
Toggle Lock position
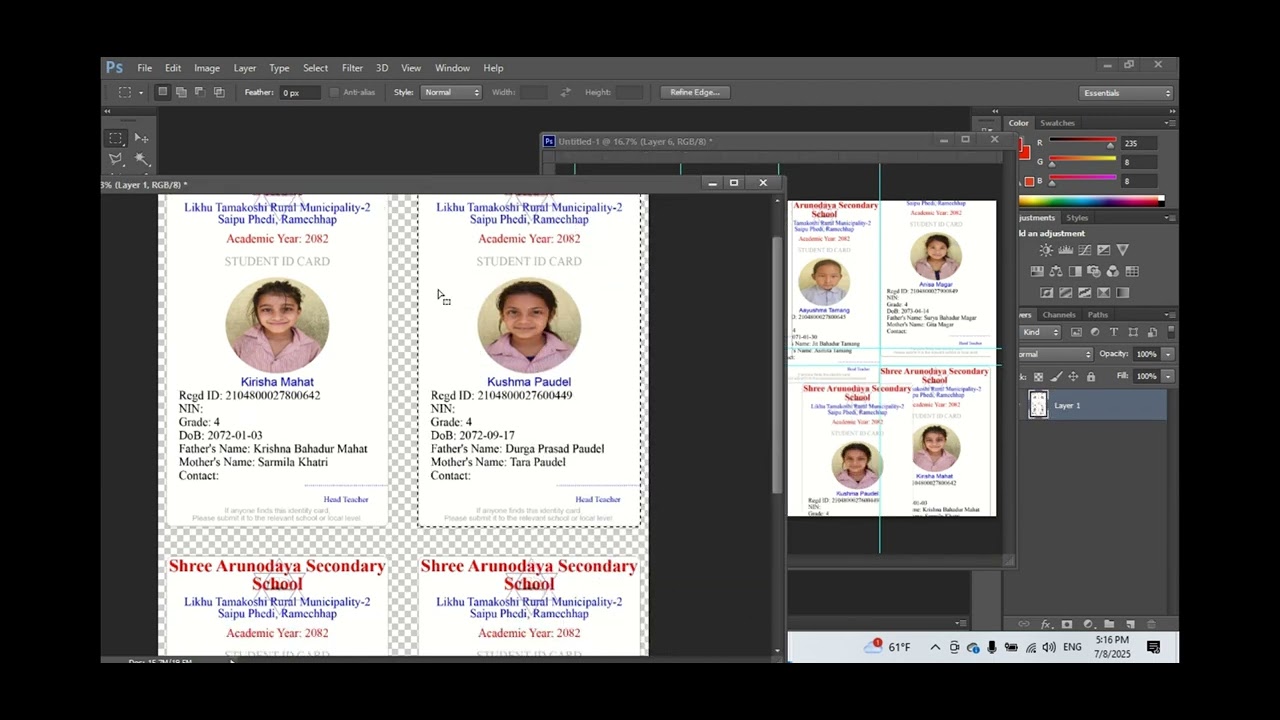(x=1073, y=377)
